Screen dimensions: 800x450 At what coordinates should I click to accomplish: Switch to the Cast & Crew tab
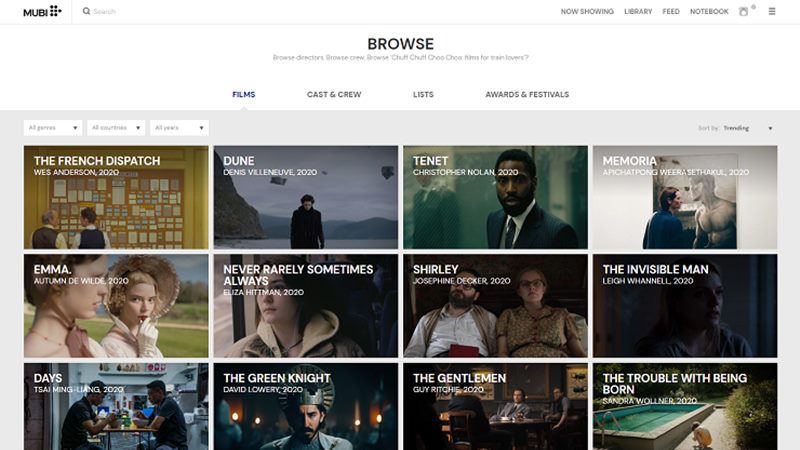(334, 94)
